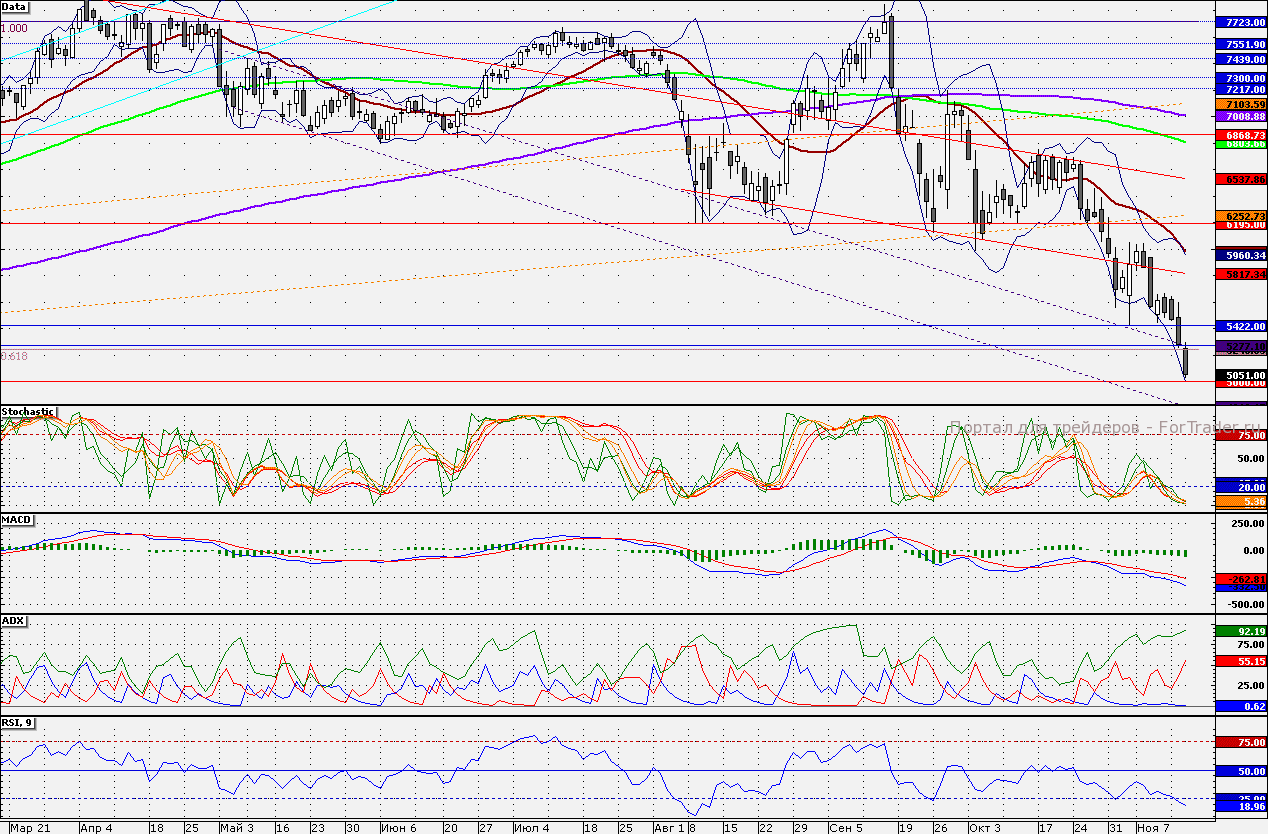The image size is (1268, 834).
Task: Select the orange 7103.59 price tag
Action: click(1239, 104)
